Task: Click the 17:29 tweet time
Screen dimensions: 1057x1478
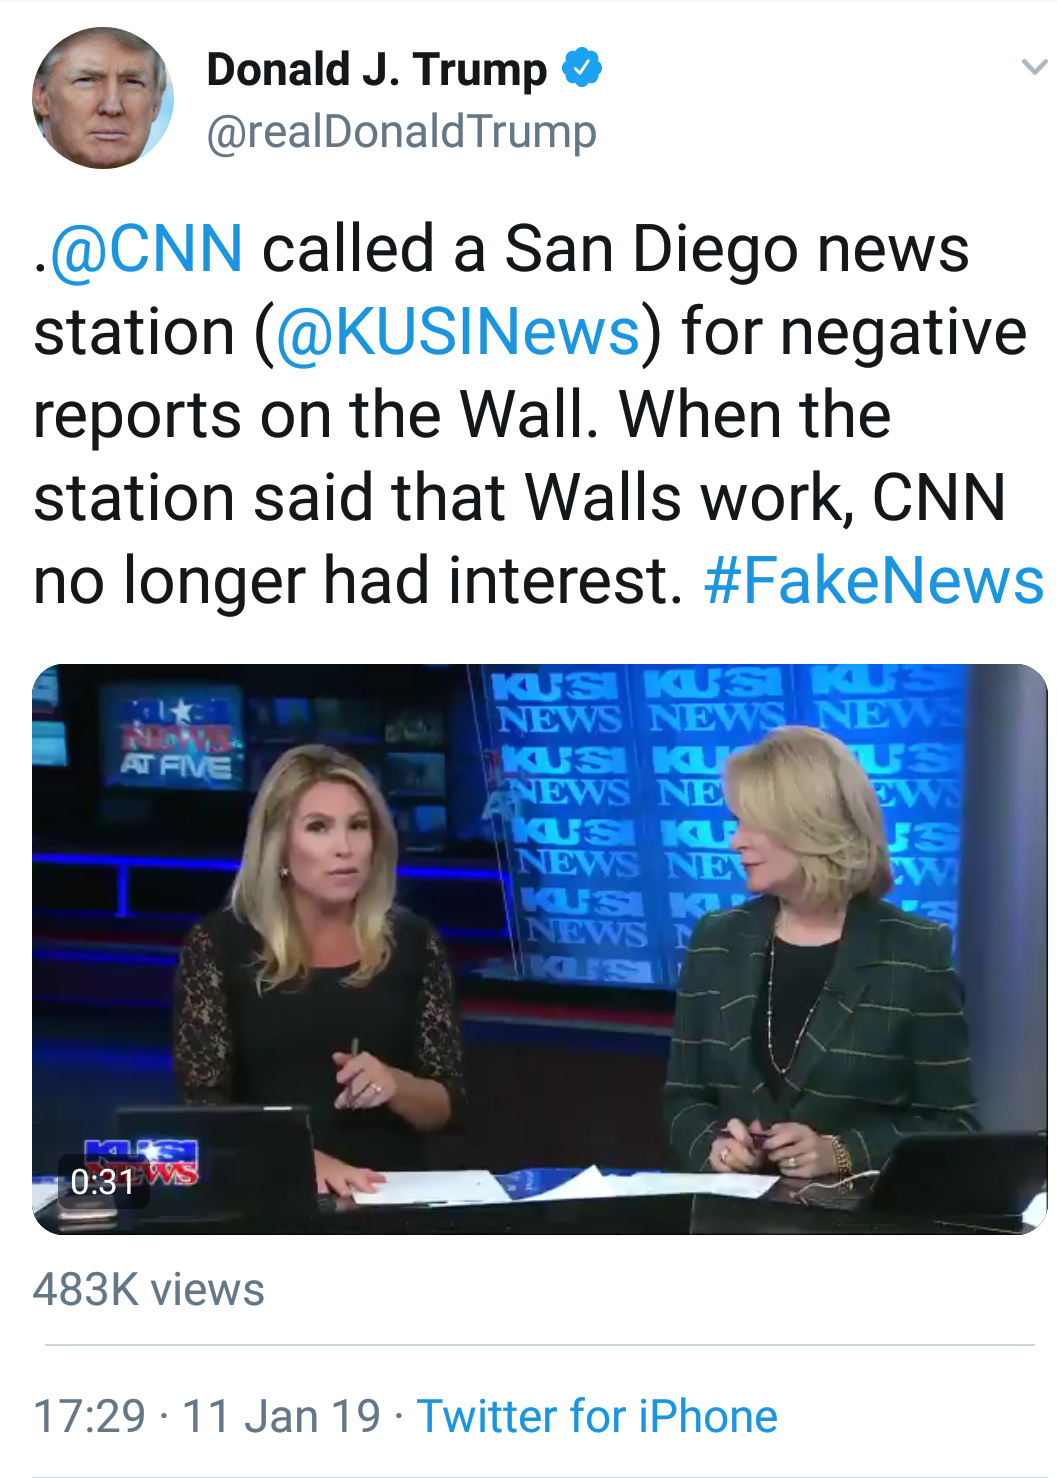Action: pos(89,1416)
